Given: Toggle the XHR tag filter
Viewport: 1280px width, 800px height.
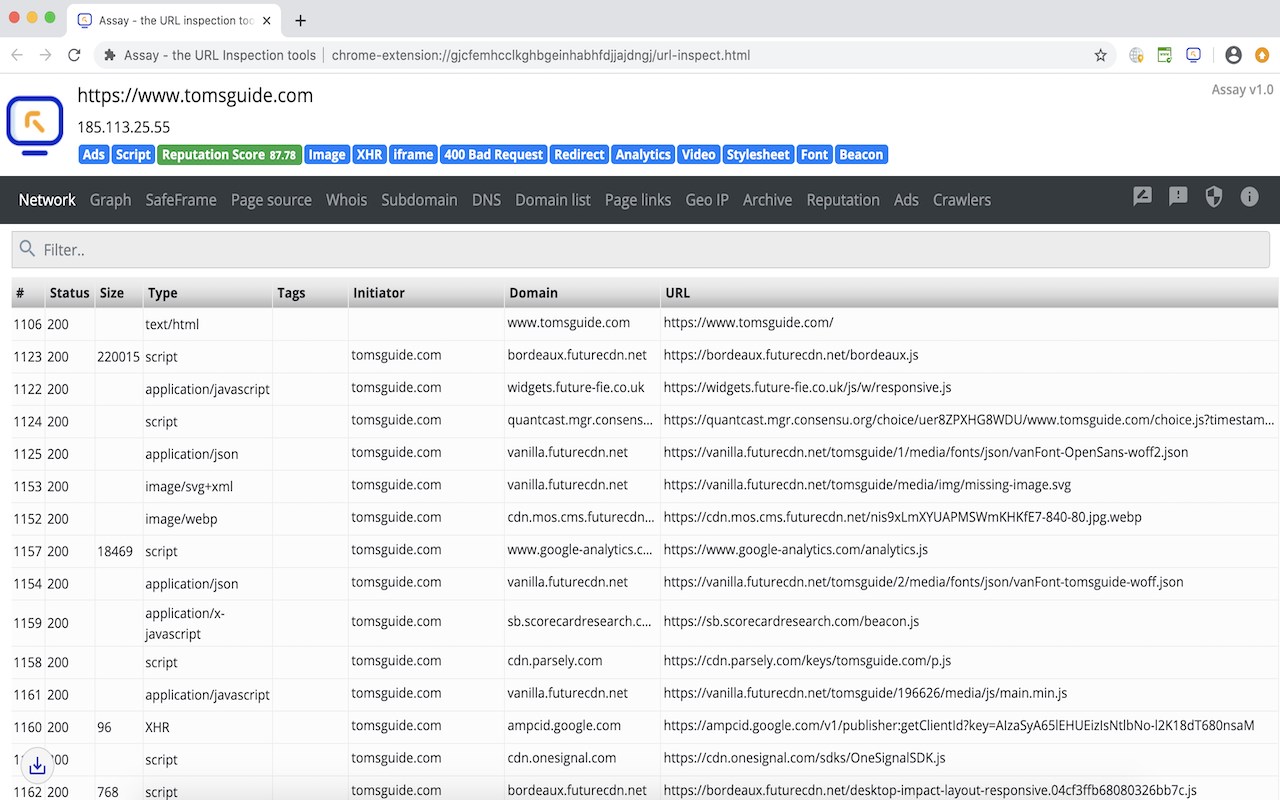Looking at the screenshot, I should [369, 155].
